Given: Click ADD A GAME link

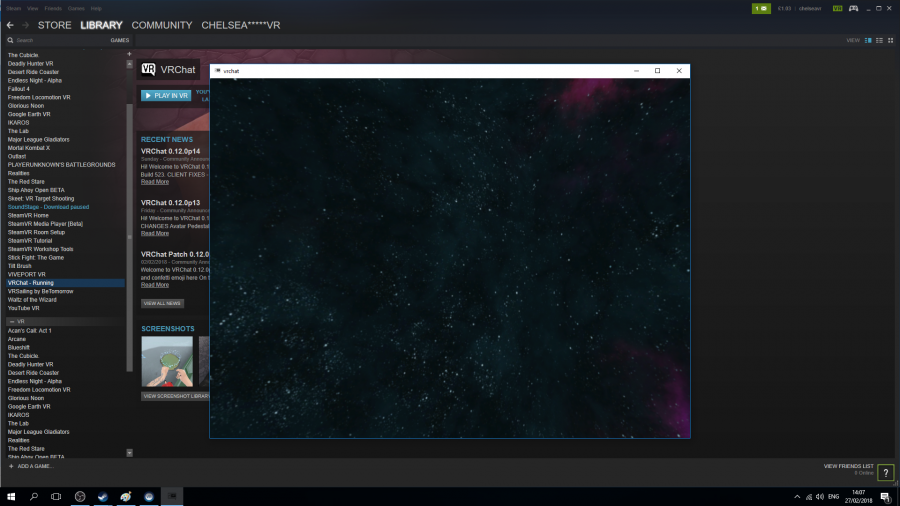Looking at the screenshot, I should click(35, 466).
